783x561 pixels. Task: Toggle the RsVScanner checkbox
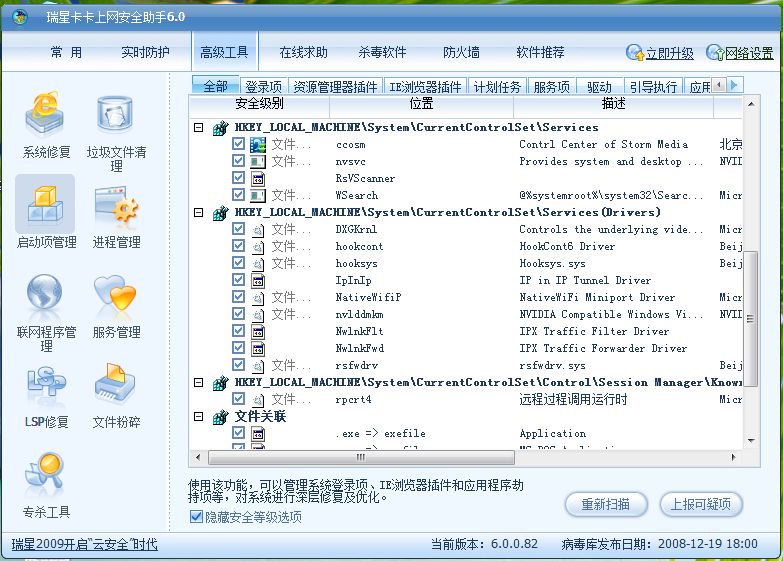point(239,178)
